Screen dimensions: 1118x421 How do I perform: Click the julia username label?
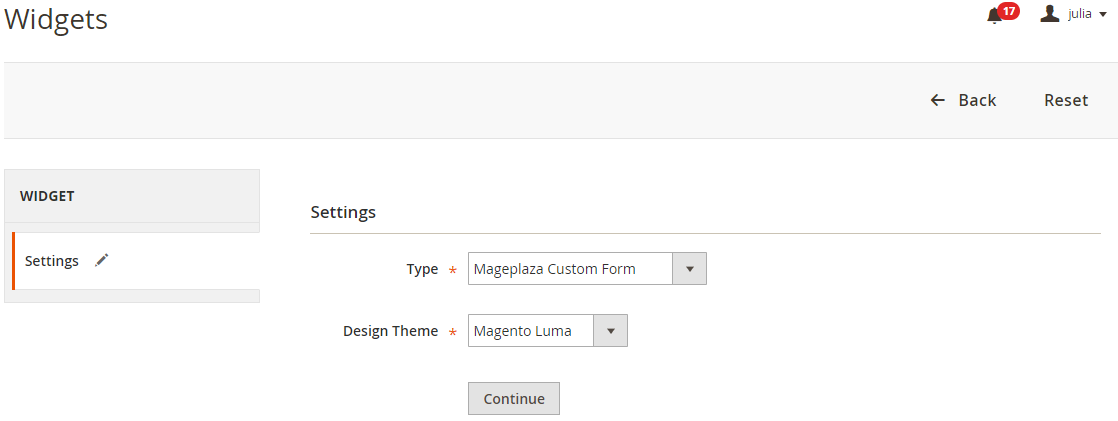tap(1079, 14)
